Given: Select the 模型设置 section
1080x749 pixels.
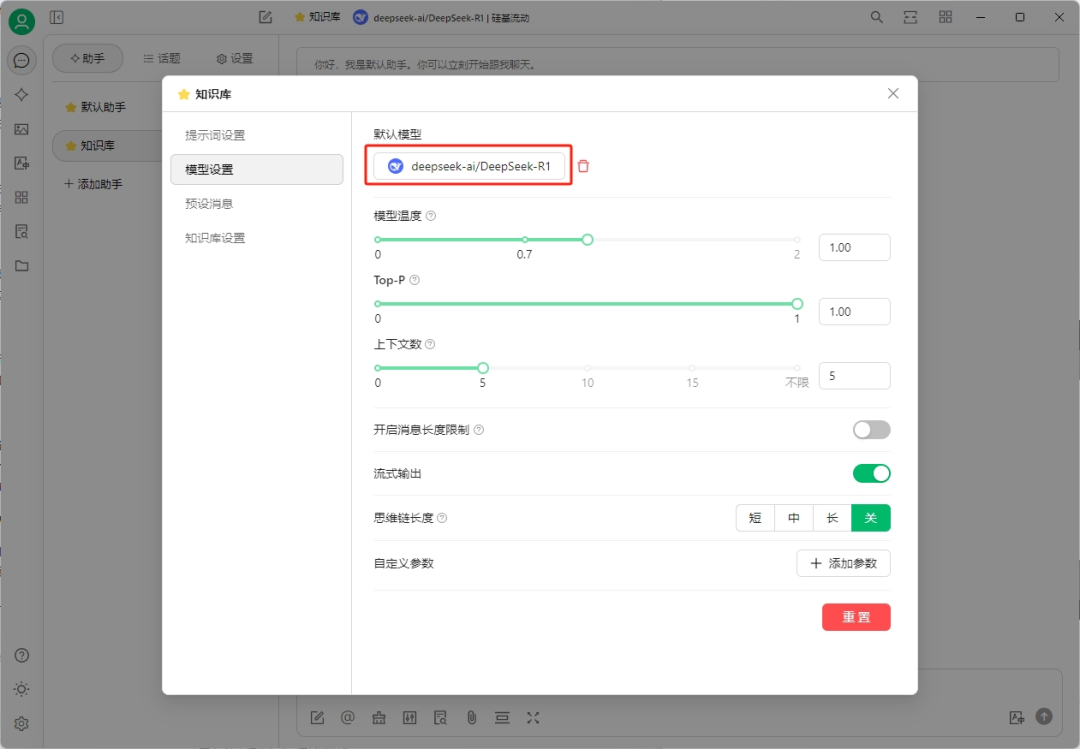Looking at the screenshot, I should pos(256,169).
